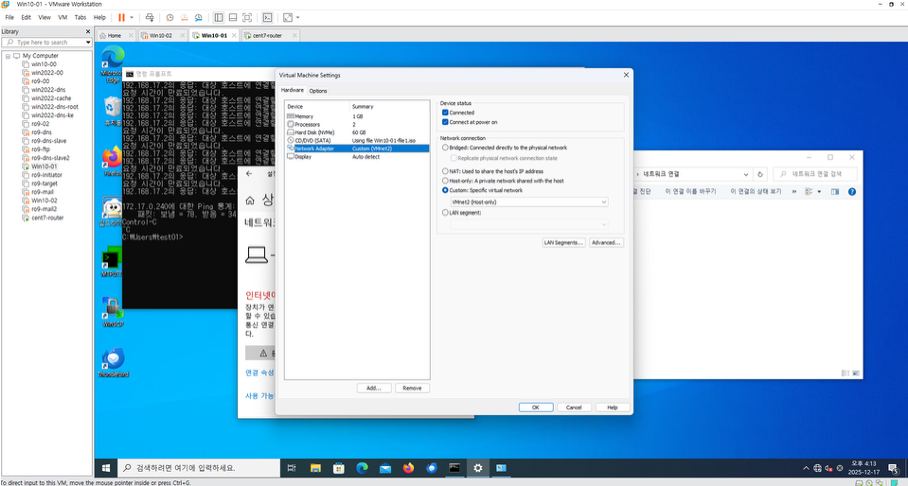Enter full screen mode icon
The height and width of the screenshot is (486, 908).
pyautogui.click(x=247, y=17)
